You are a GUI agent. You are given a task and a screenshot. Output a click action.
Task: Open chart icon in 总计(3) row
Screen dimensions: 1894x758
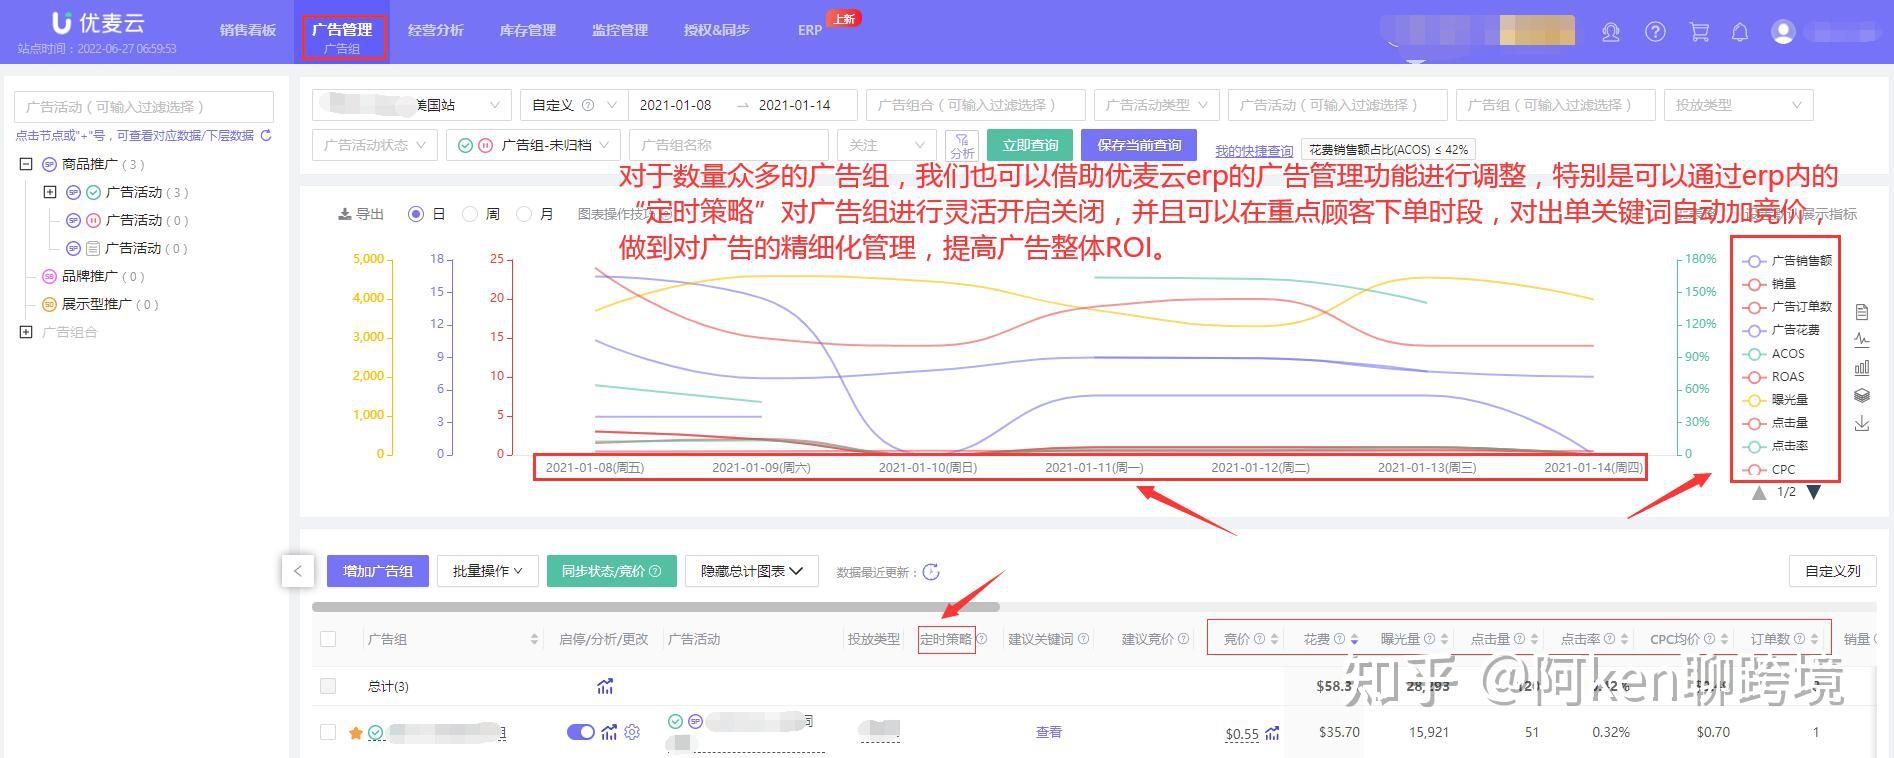605,686
